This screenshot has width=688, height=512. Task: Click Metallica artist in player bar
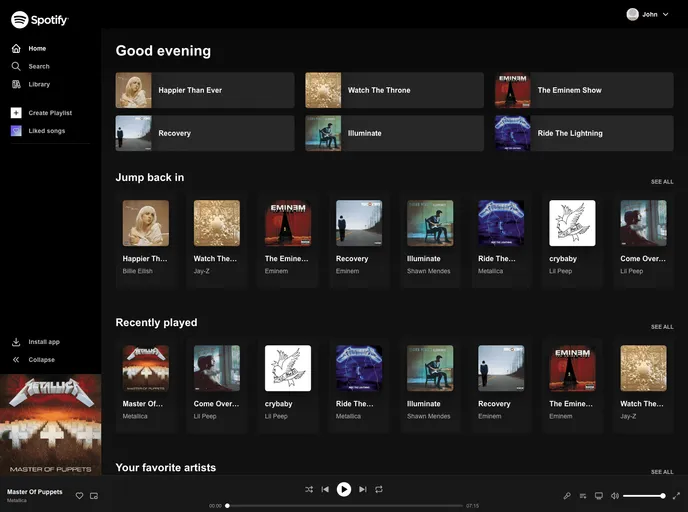[17, 501]
